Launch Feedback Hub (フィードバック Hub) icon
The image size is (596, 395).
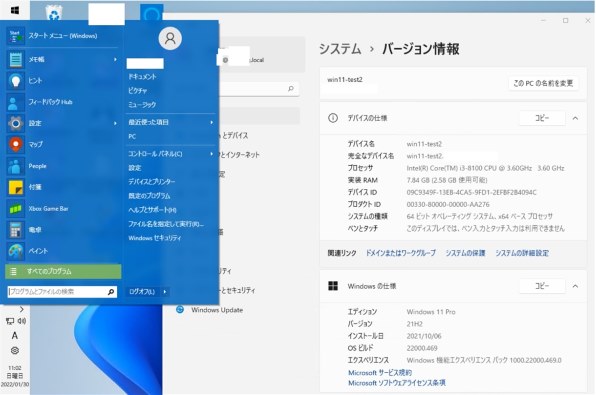[x=16, y=102]
